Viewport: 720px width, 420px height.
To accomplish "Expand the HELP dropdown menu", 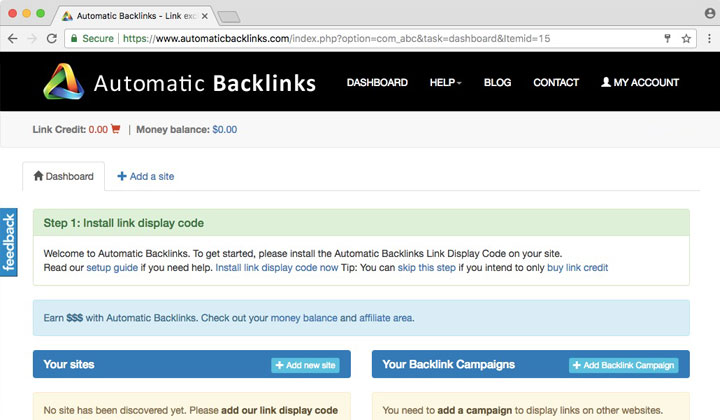I will [x=445, y=83].
